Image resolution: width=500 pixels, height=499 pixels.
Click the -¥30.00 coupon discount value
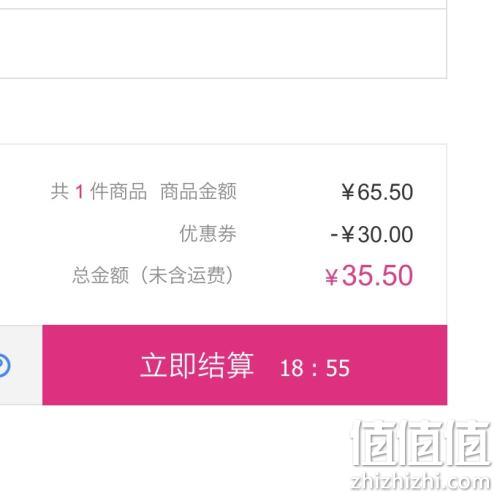click(372, 234)
